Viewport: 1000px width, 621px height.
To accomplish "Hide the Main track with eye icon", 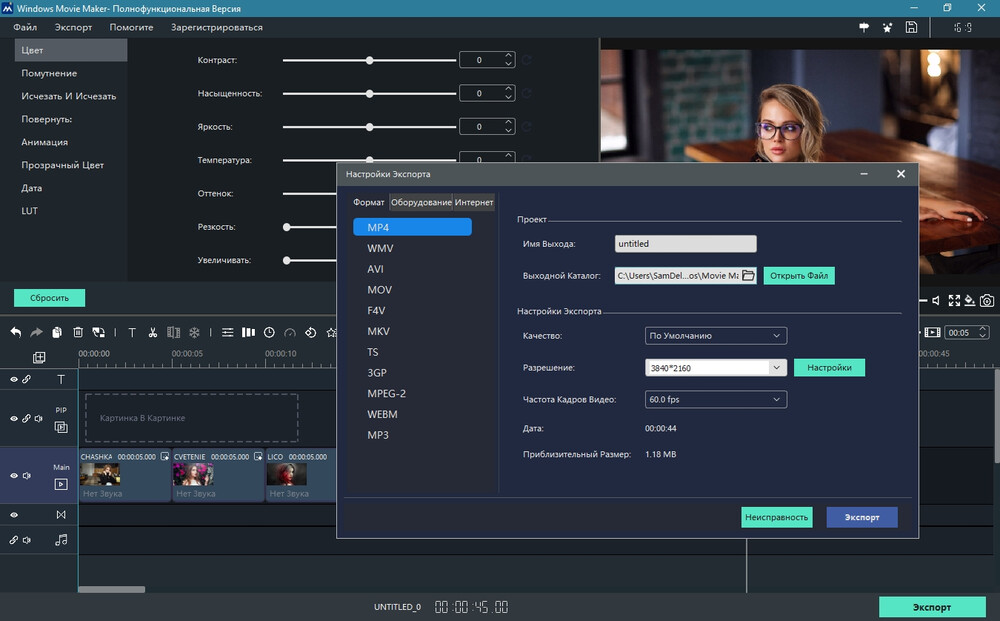I will click(x=14, y=476).
